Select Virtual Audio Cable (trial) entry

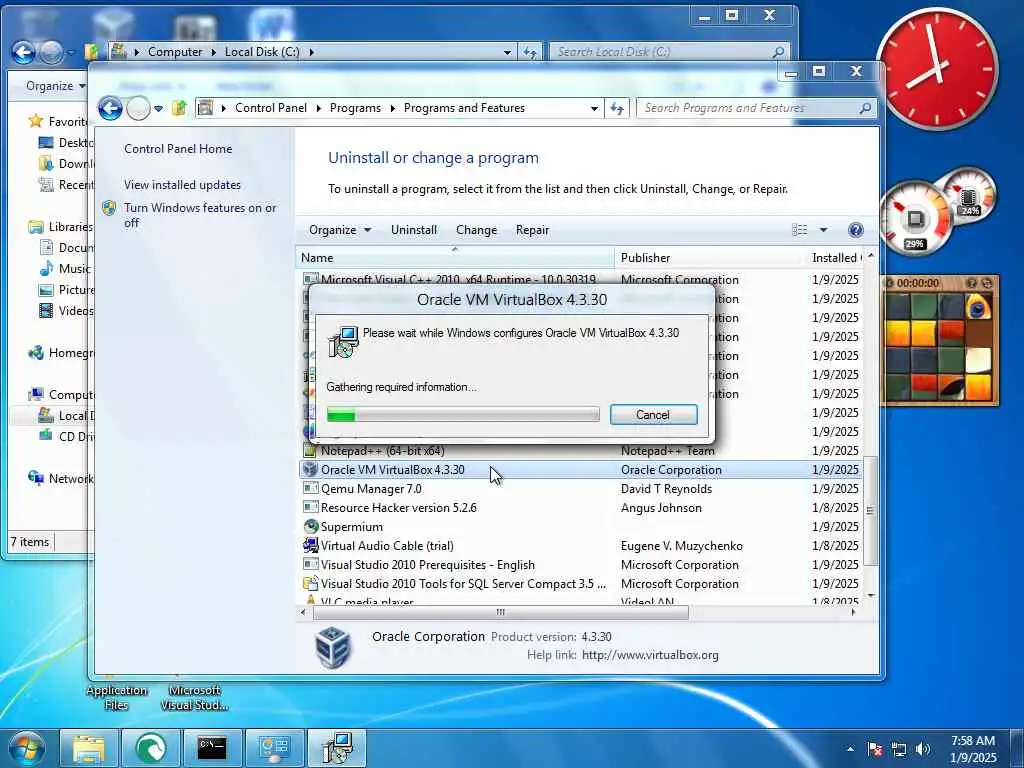[x=387, y=545]
